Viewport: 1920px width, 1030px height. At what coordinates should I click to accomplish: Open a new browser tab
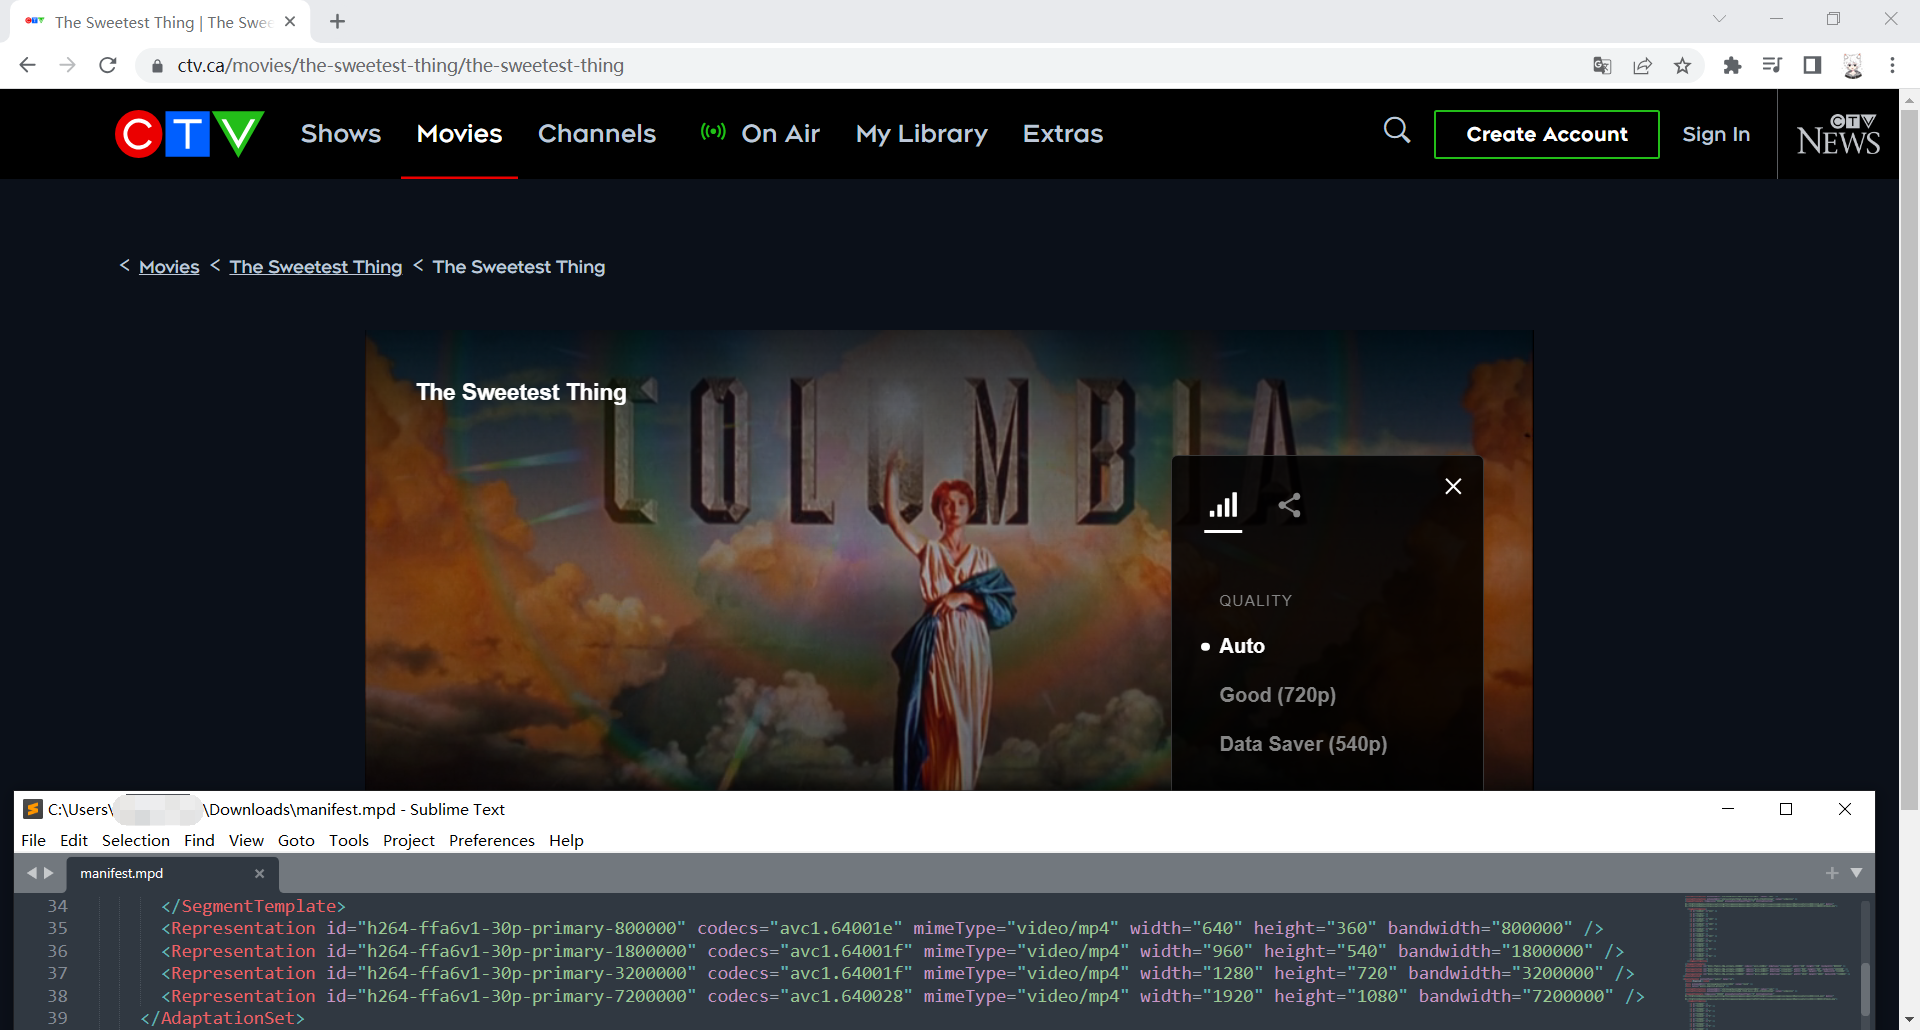coord(337,21)
